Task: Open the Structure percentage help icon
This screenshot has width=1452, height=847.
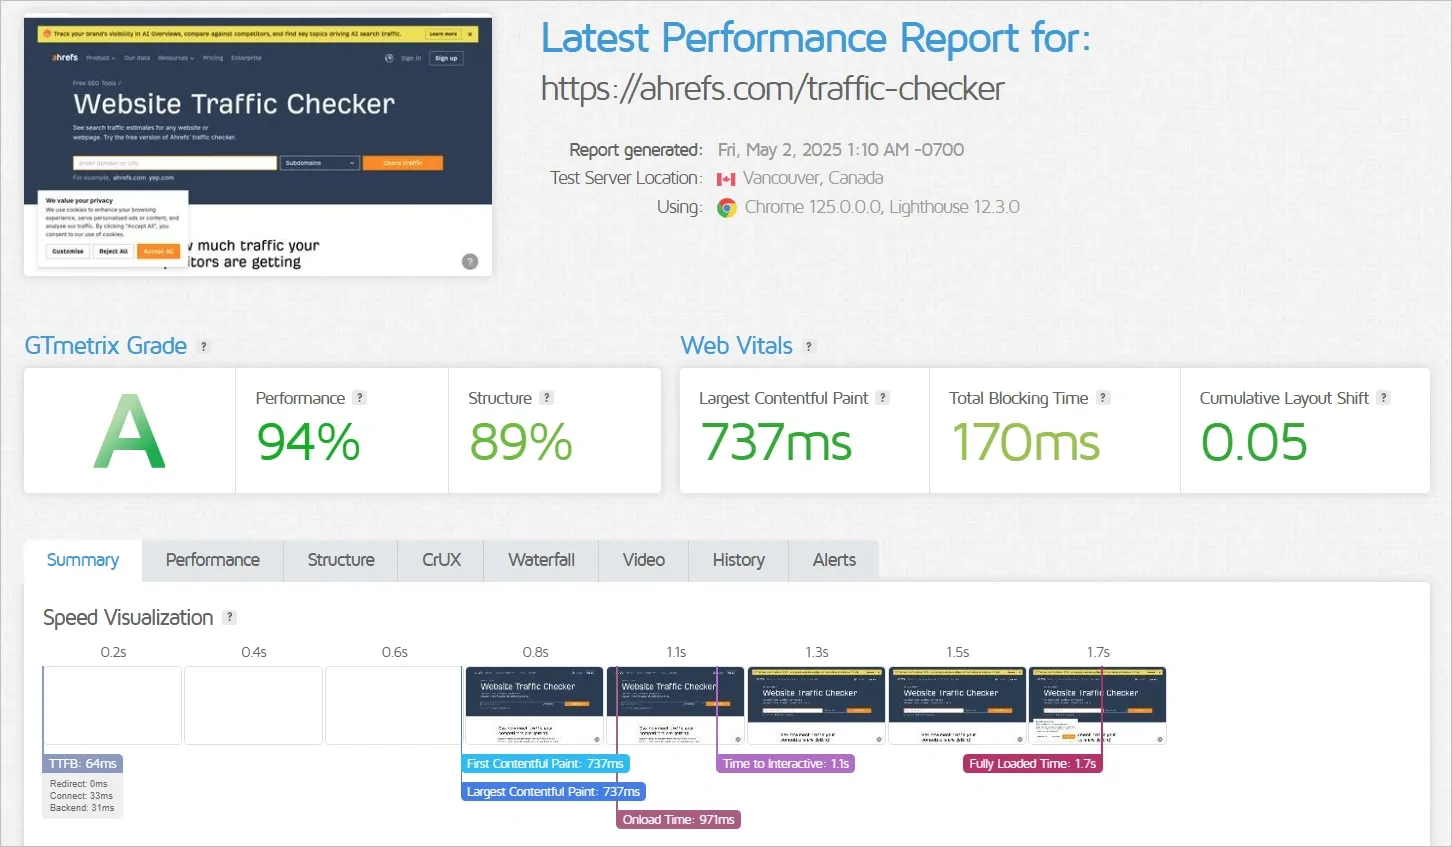Action: [546, 397]
